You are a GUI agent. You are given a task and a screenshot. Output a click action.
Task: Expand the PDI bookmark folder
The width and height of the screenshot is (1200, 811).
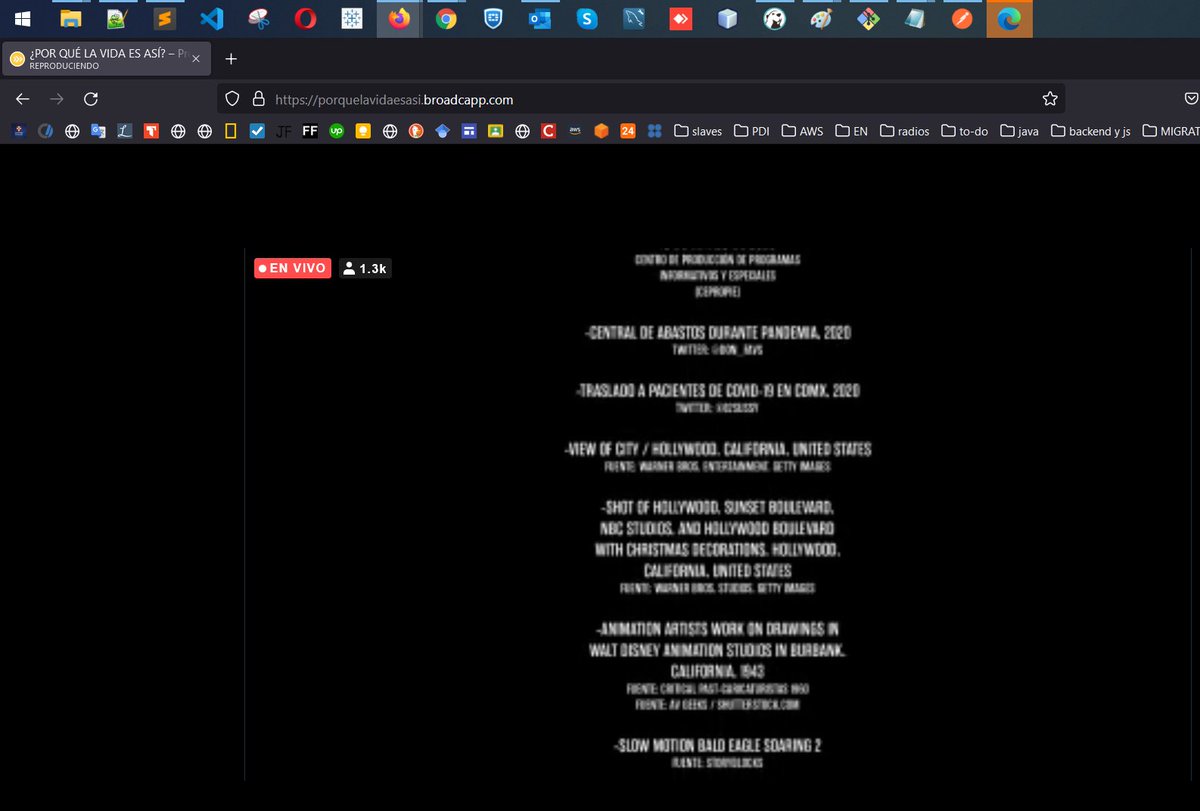[752, 131]
